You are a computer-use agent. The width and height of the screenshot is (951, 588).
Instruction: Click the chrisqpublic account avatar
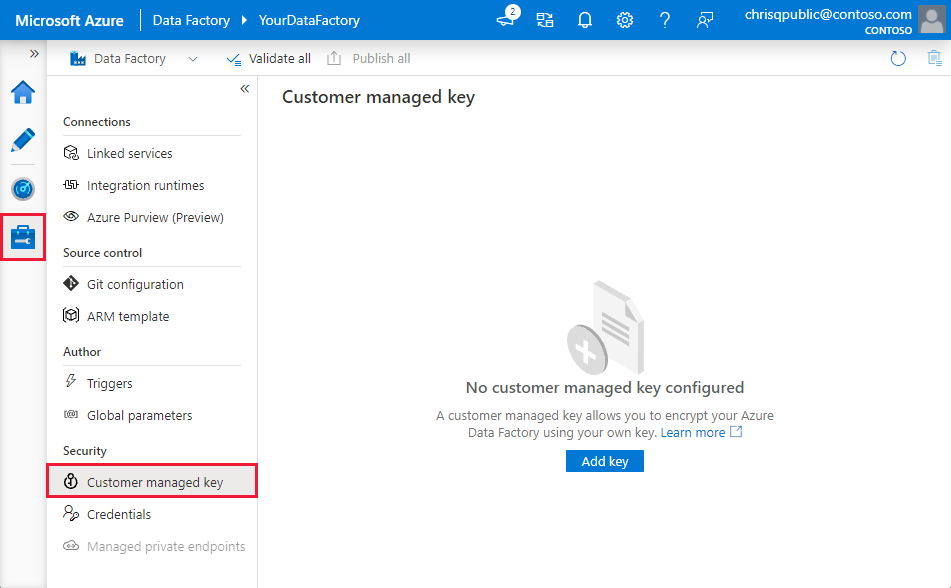[x=932, y=20]
